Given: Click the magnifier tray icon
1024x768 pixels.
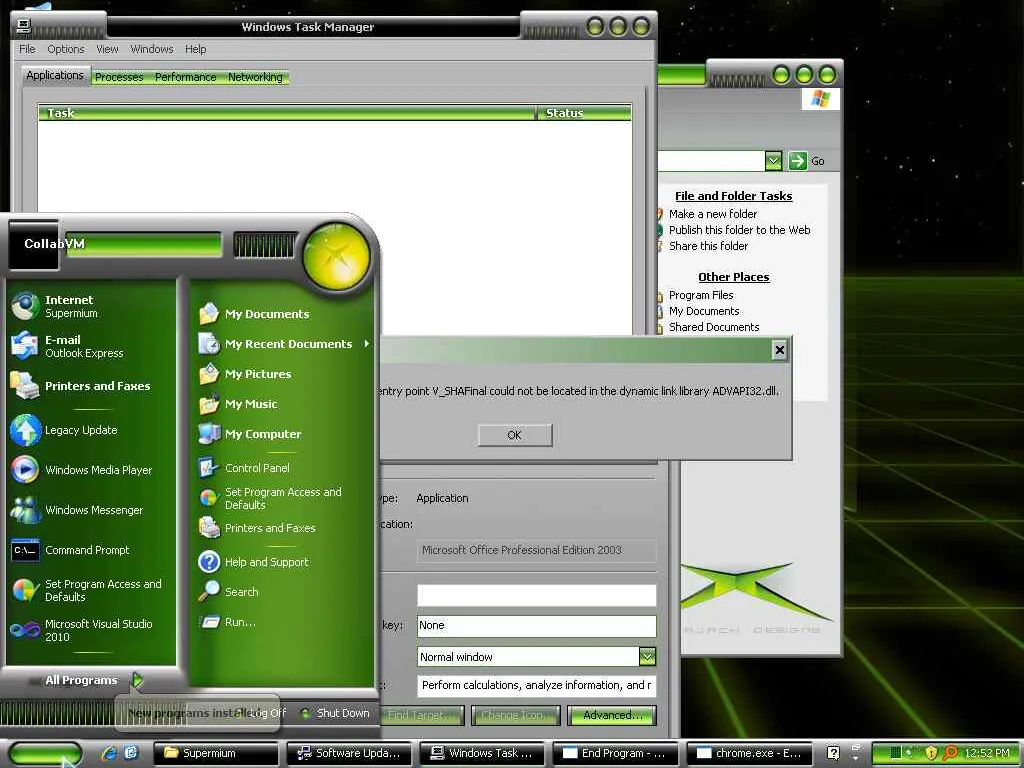Looking at the screenshot, I should (x=950, y=753).
